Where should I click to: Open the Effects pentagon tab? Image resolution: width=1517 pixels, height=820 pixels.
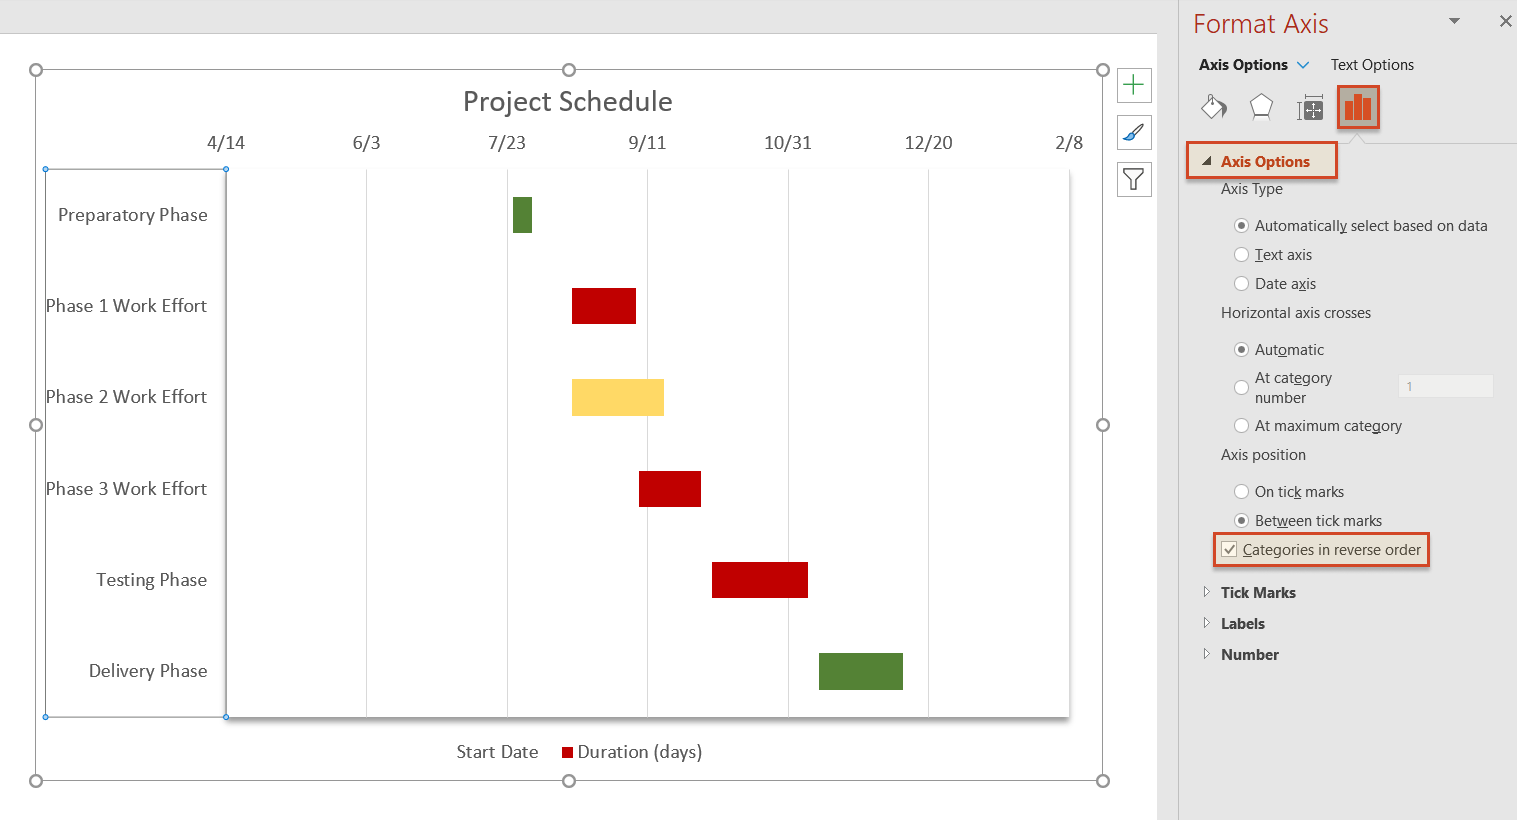pyautogui.click(x=1261, y=107)
